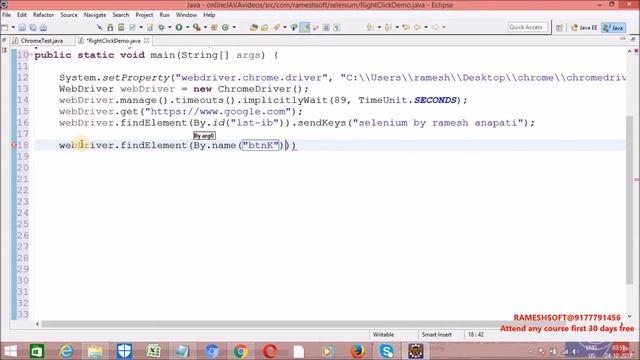
Task: Open the Search menu
Action: tap(121, 15)
